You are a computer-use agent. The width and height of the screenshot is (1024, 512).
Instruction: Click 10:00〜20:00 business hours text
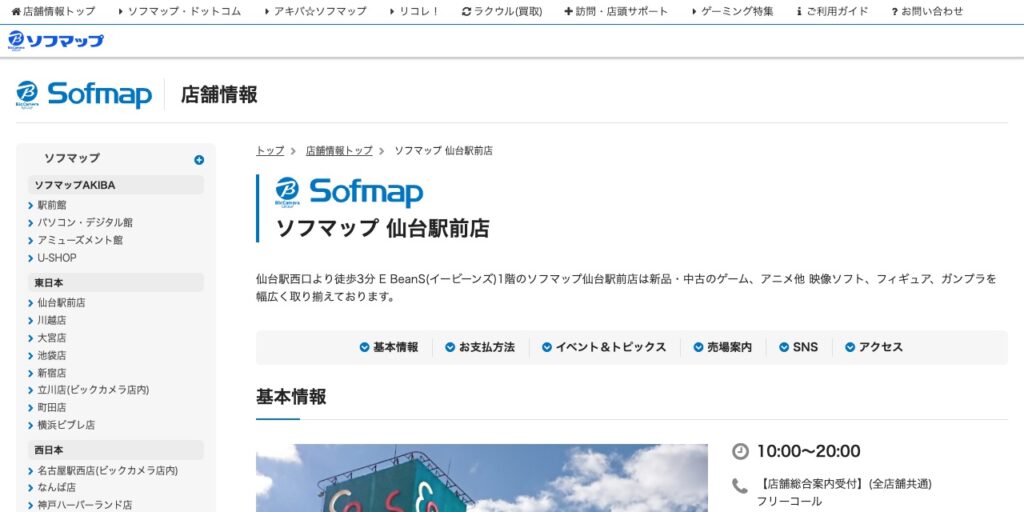coord(808,451)
